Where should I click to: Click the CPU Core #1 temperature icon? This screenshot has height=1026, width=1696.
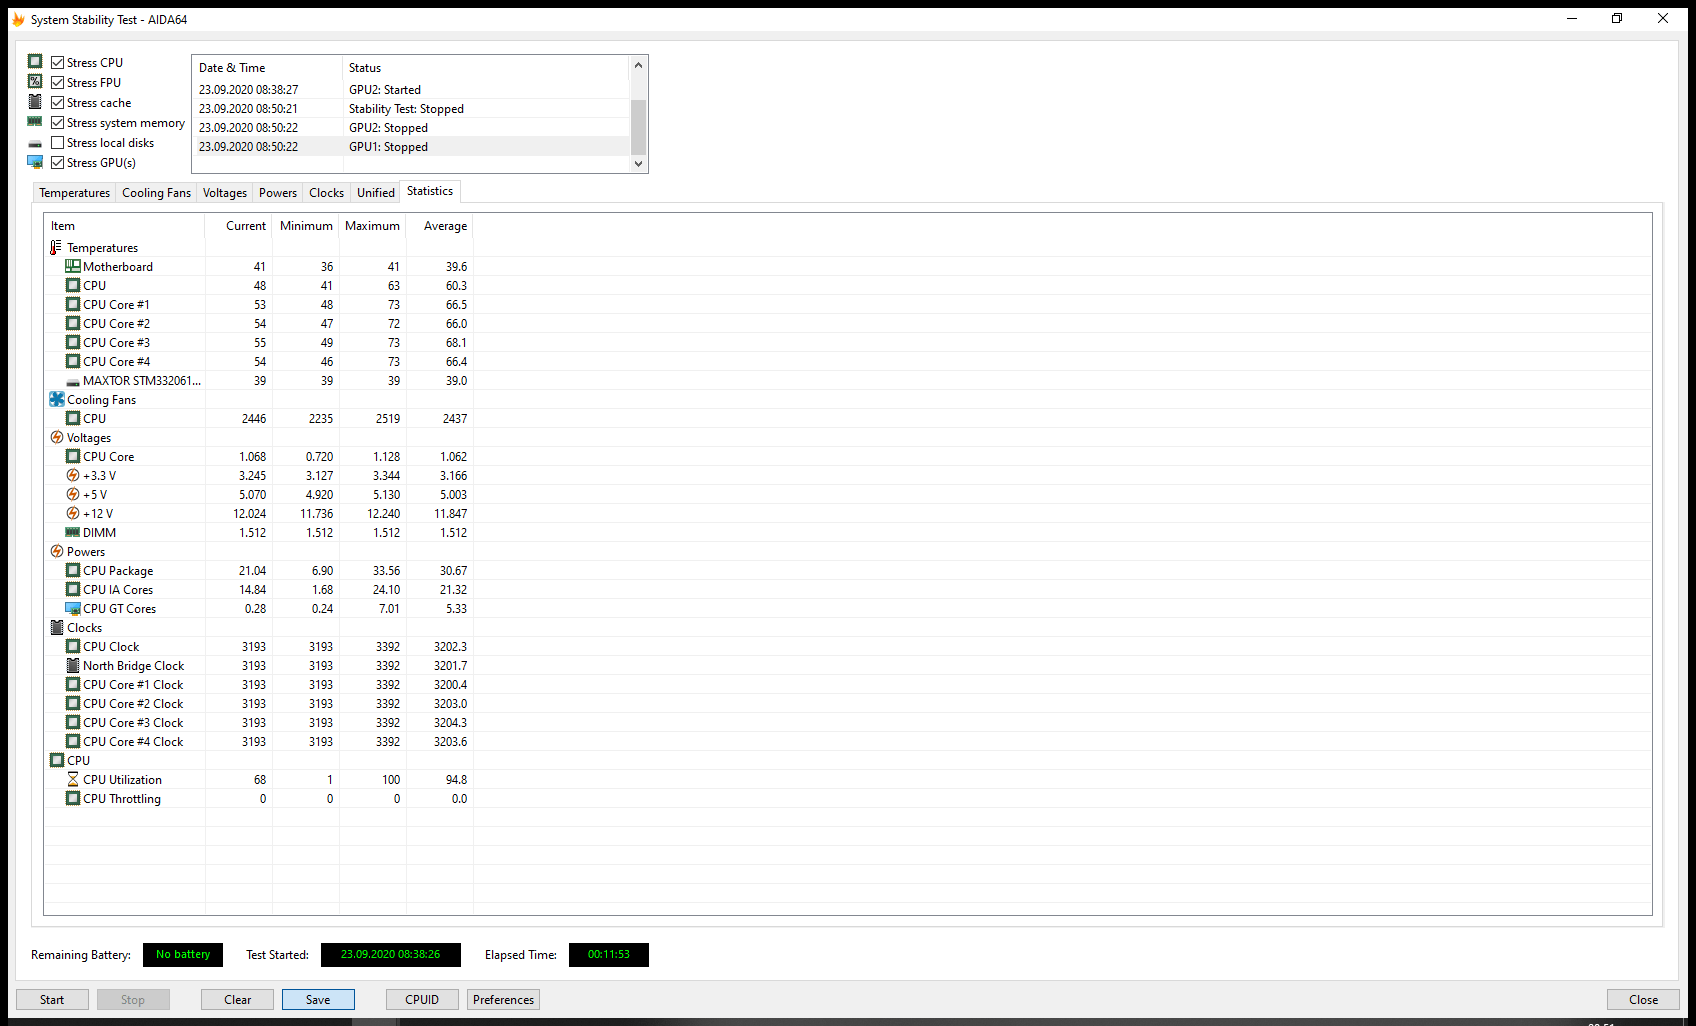(73, 304)
